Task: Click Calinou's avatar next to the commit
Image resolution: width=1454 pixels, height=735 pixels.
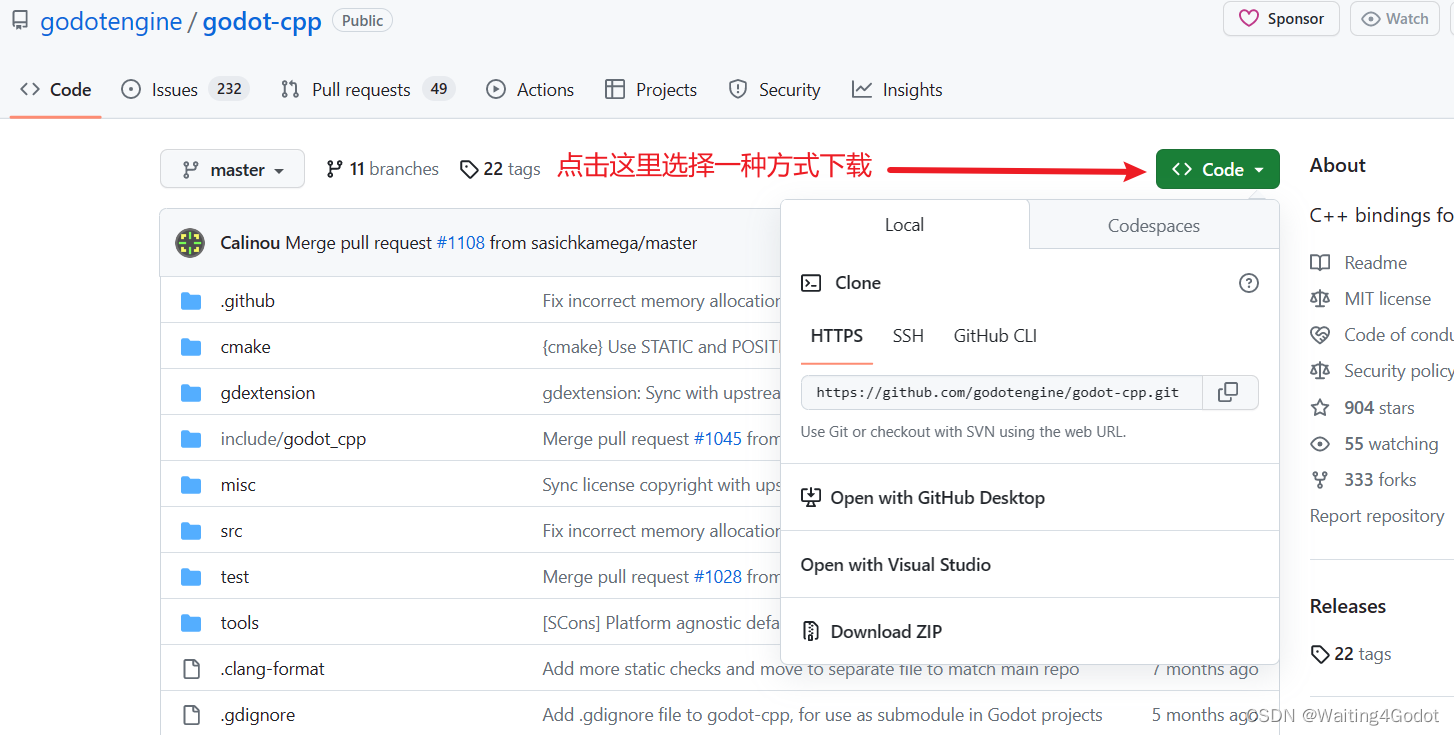Action: (x=189, y=242)
